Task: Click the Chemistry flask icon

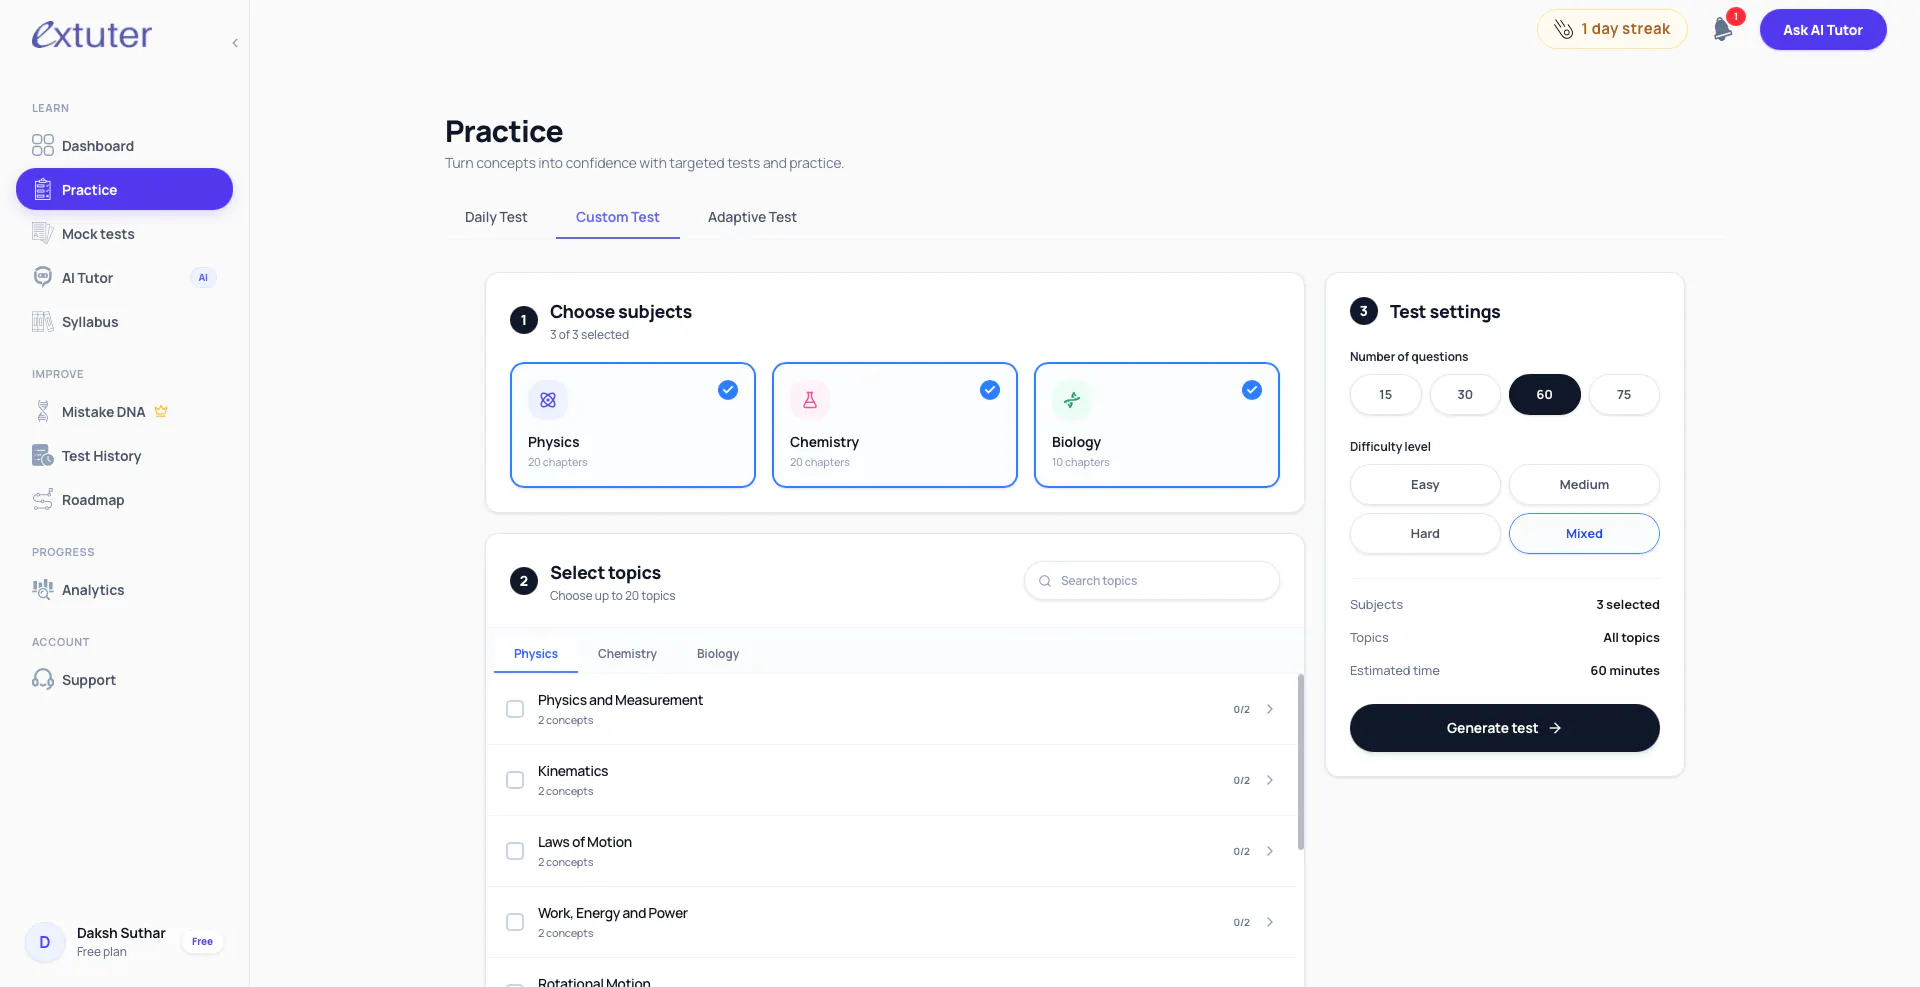Action: coord(810,400)
